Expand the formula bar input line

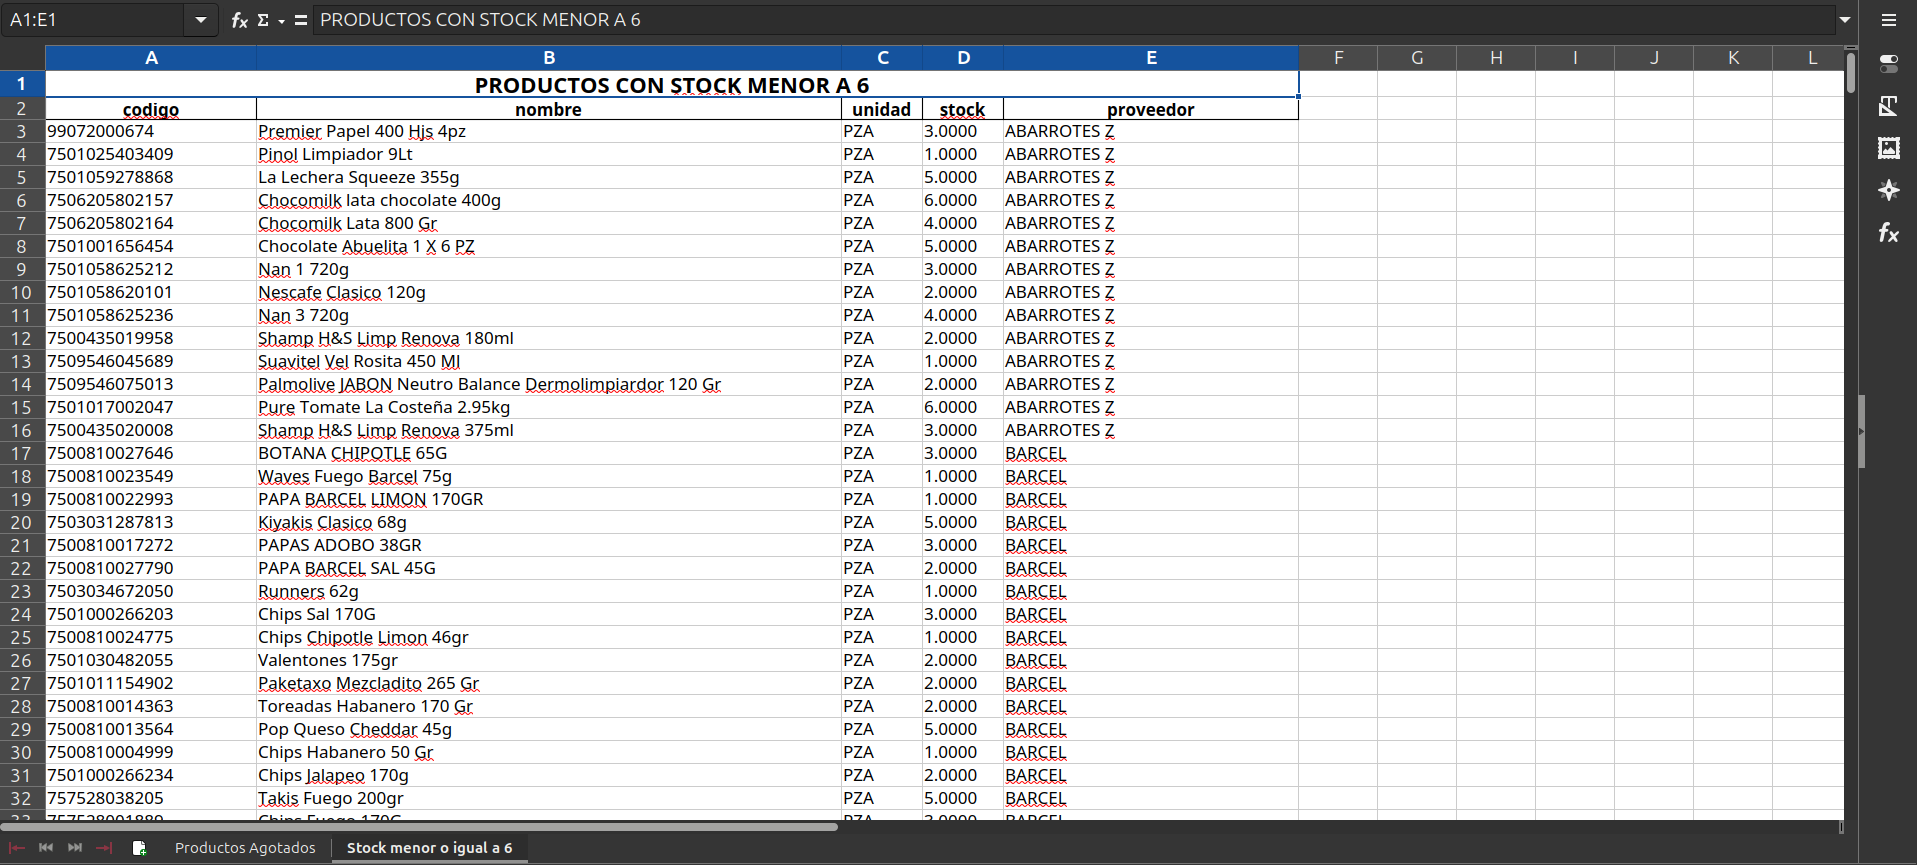[1845, 20]
